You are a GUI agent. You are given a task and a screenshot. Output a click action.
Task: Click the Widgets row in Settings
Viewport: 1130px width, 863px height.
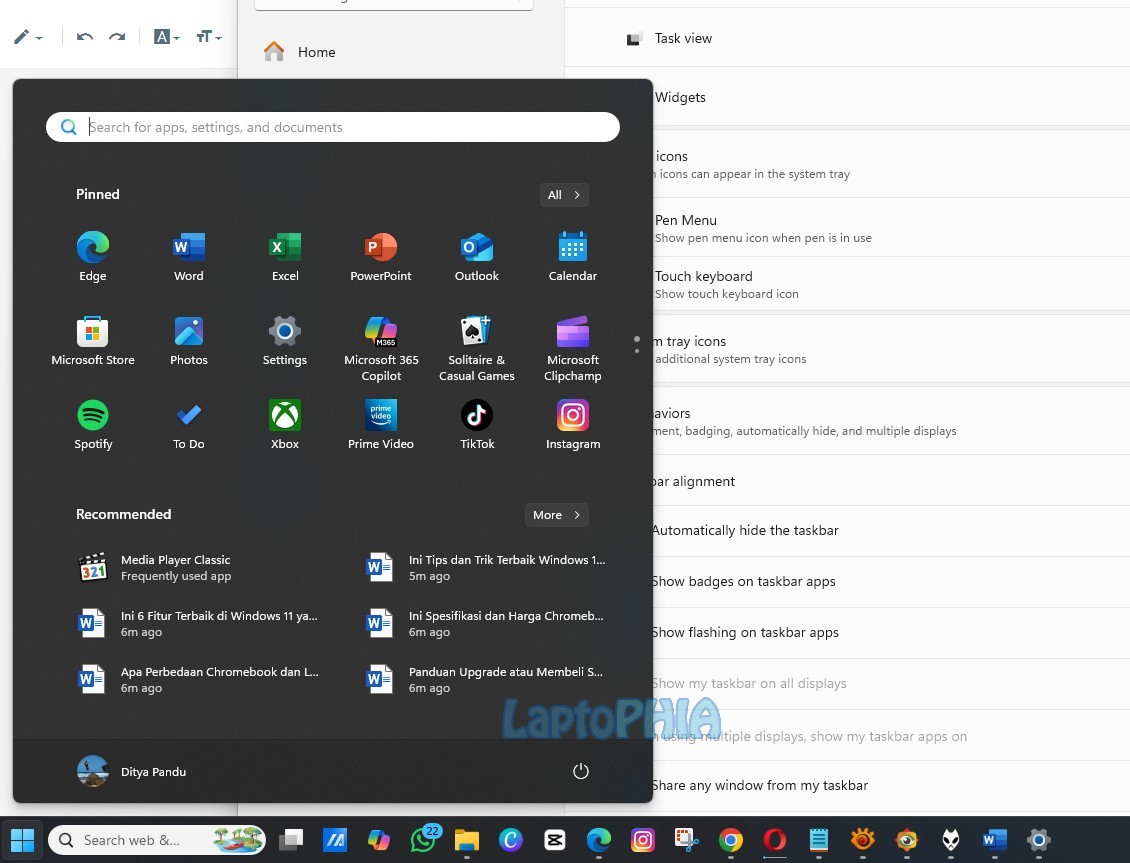pos(891,97)
